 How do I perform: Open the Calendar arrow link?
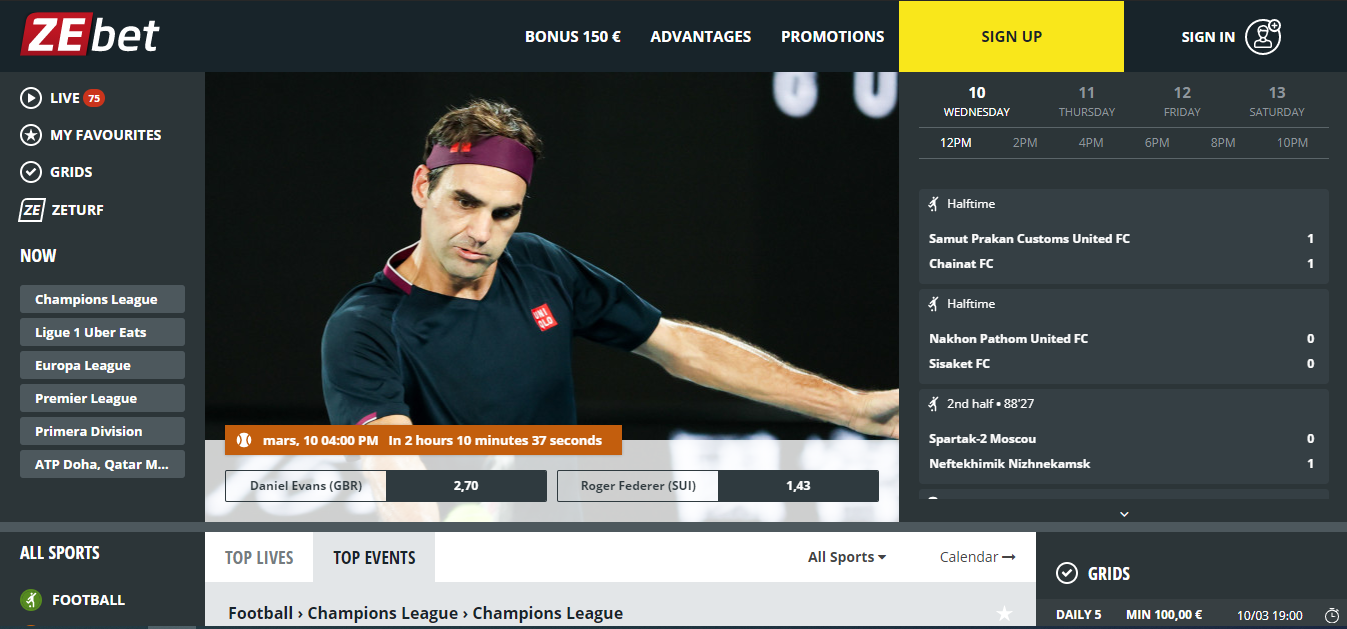click(x=977, y=557)
